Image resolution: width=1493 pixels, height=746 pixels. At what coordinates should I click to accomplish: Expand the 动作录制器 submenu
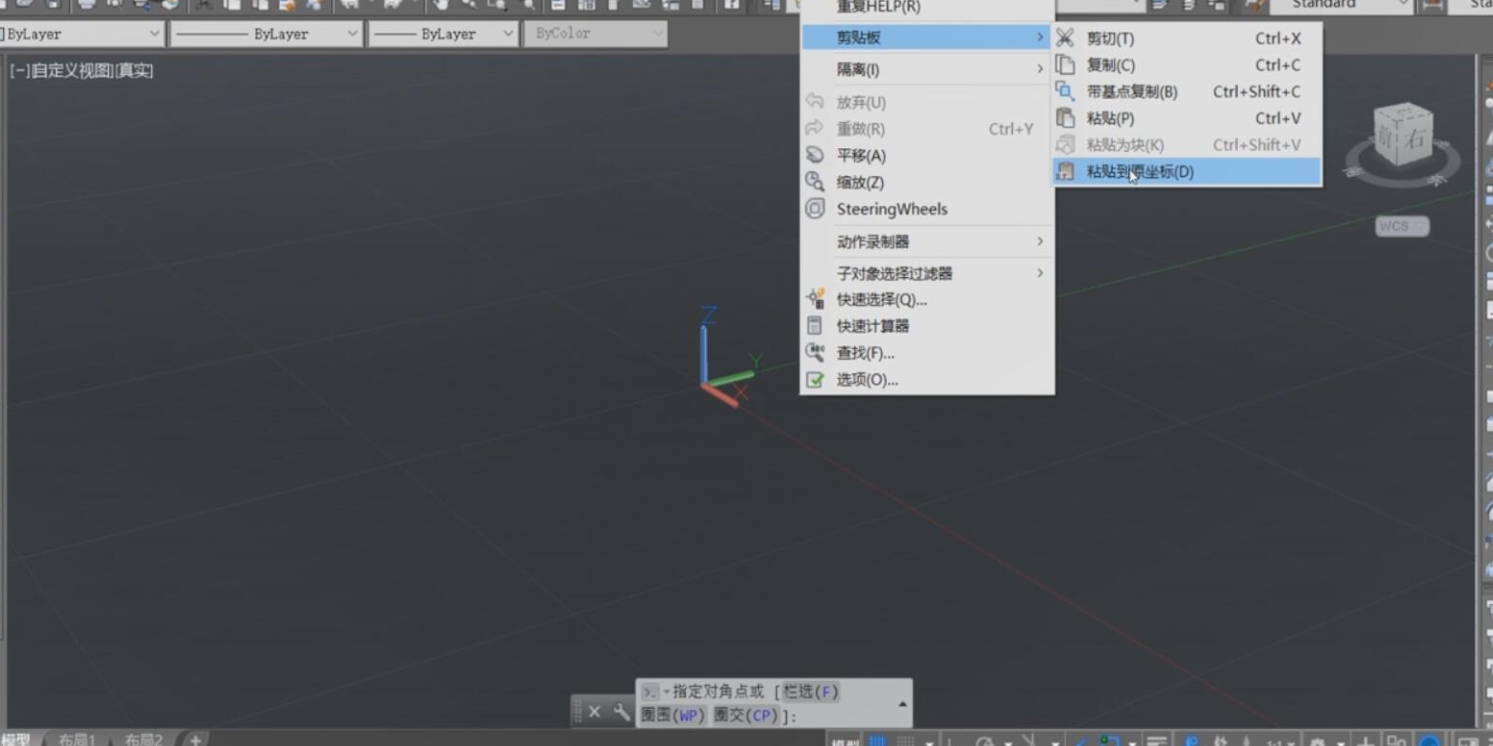pos(927,241)
